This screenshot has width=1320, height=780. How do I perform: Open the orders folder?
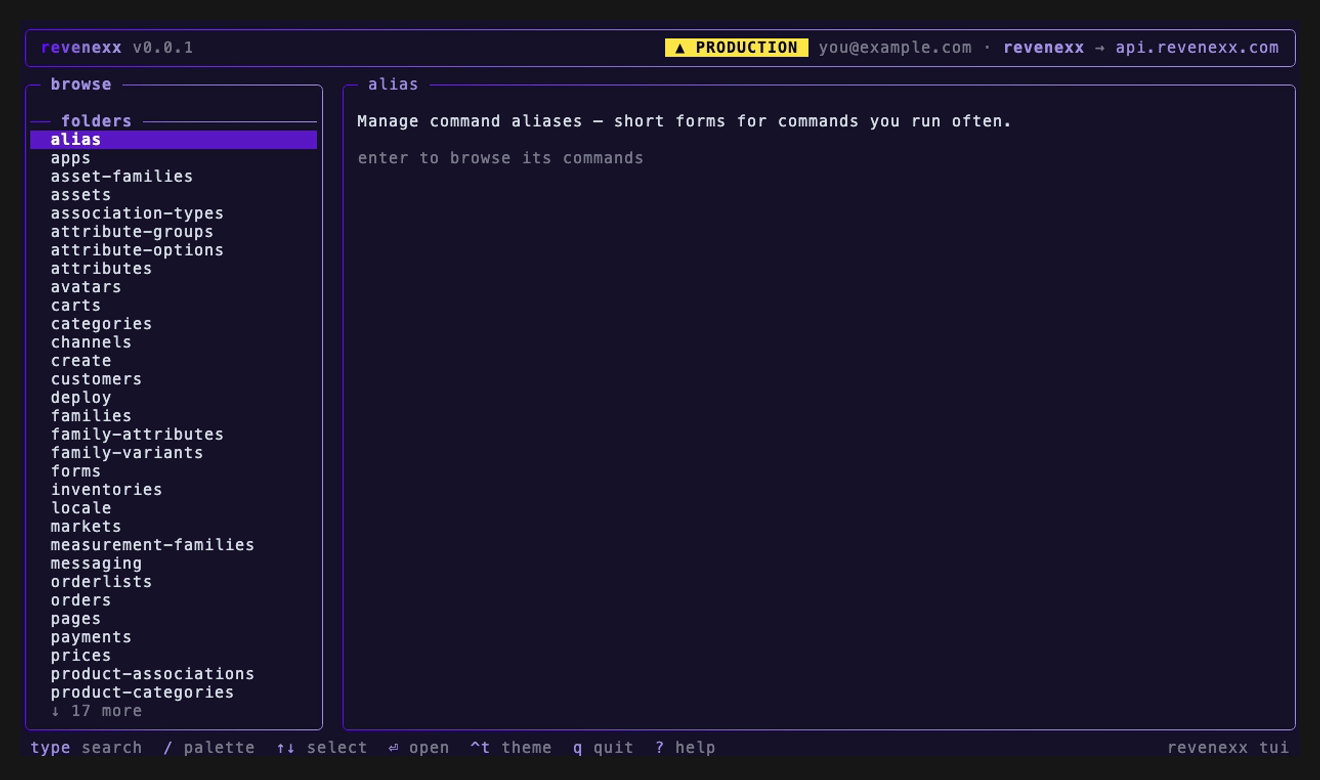(x=173, y=600)
